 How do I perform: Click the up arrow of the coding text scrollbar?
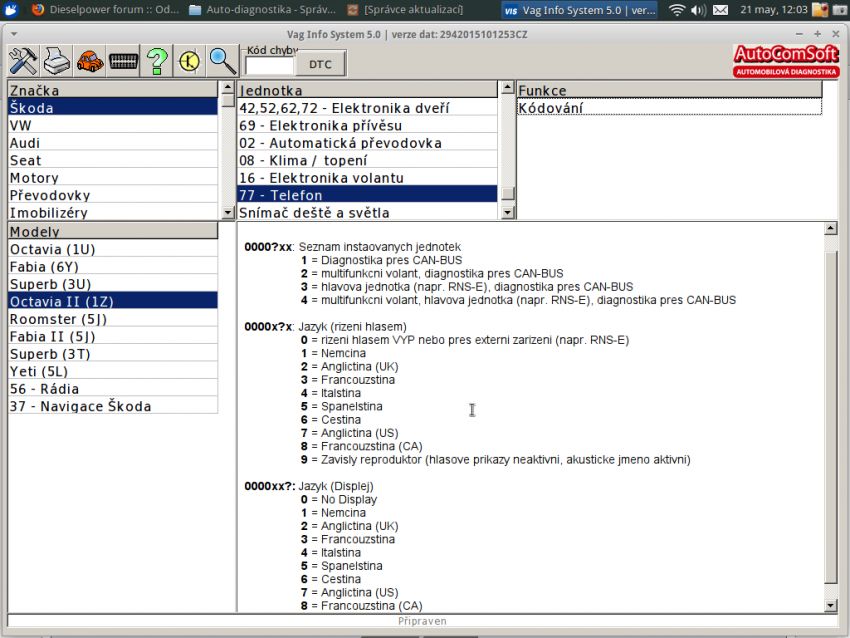coord(830,228)
